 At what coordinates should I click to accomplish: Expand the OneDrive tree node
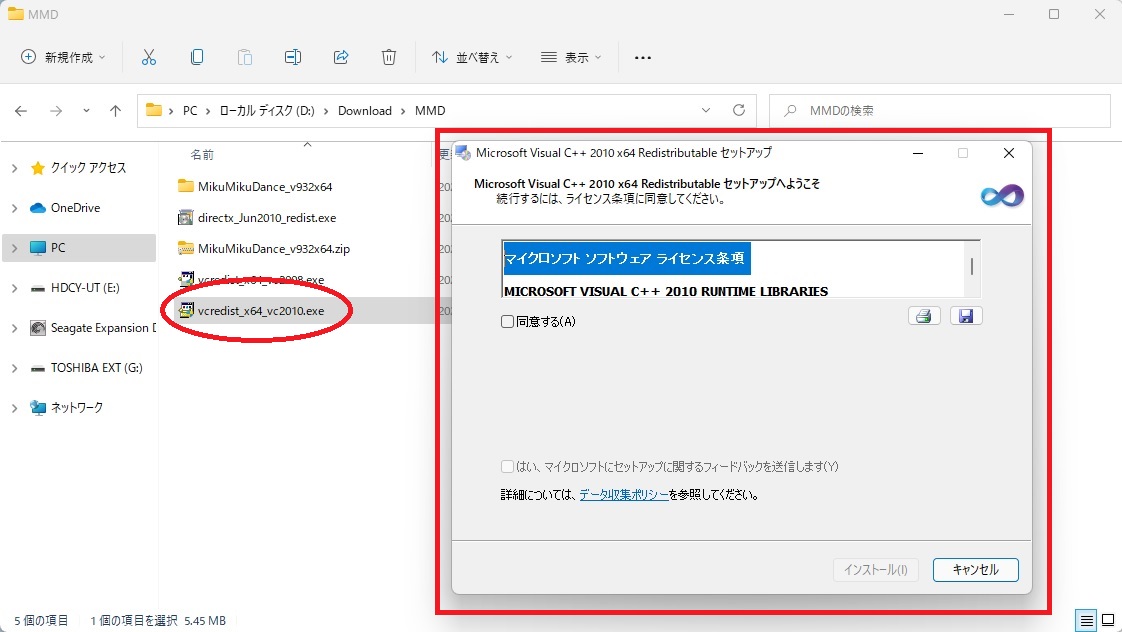(14, 208)
